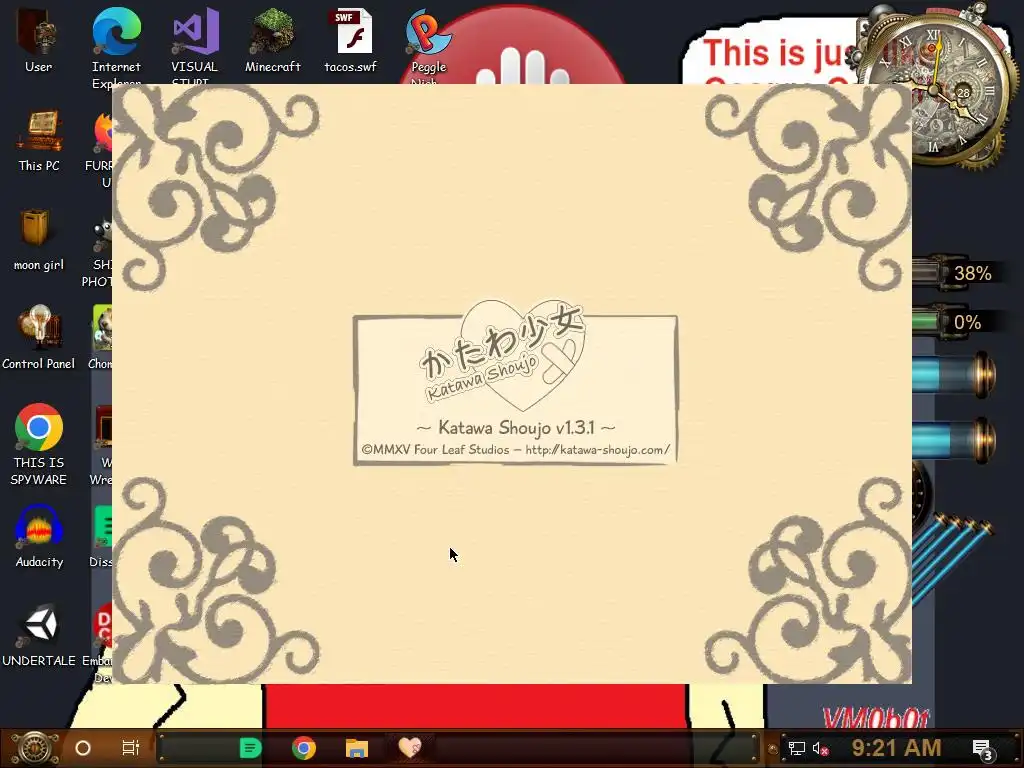Click the Katawa Shoujo heart taskbar icon
1024x768 pixels.
(410, 747)
